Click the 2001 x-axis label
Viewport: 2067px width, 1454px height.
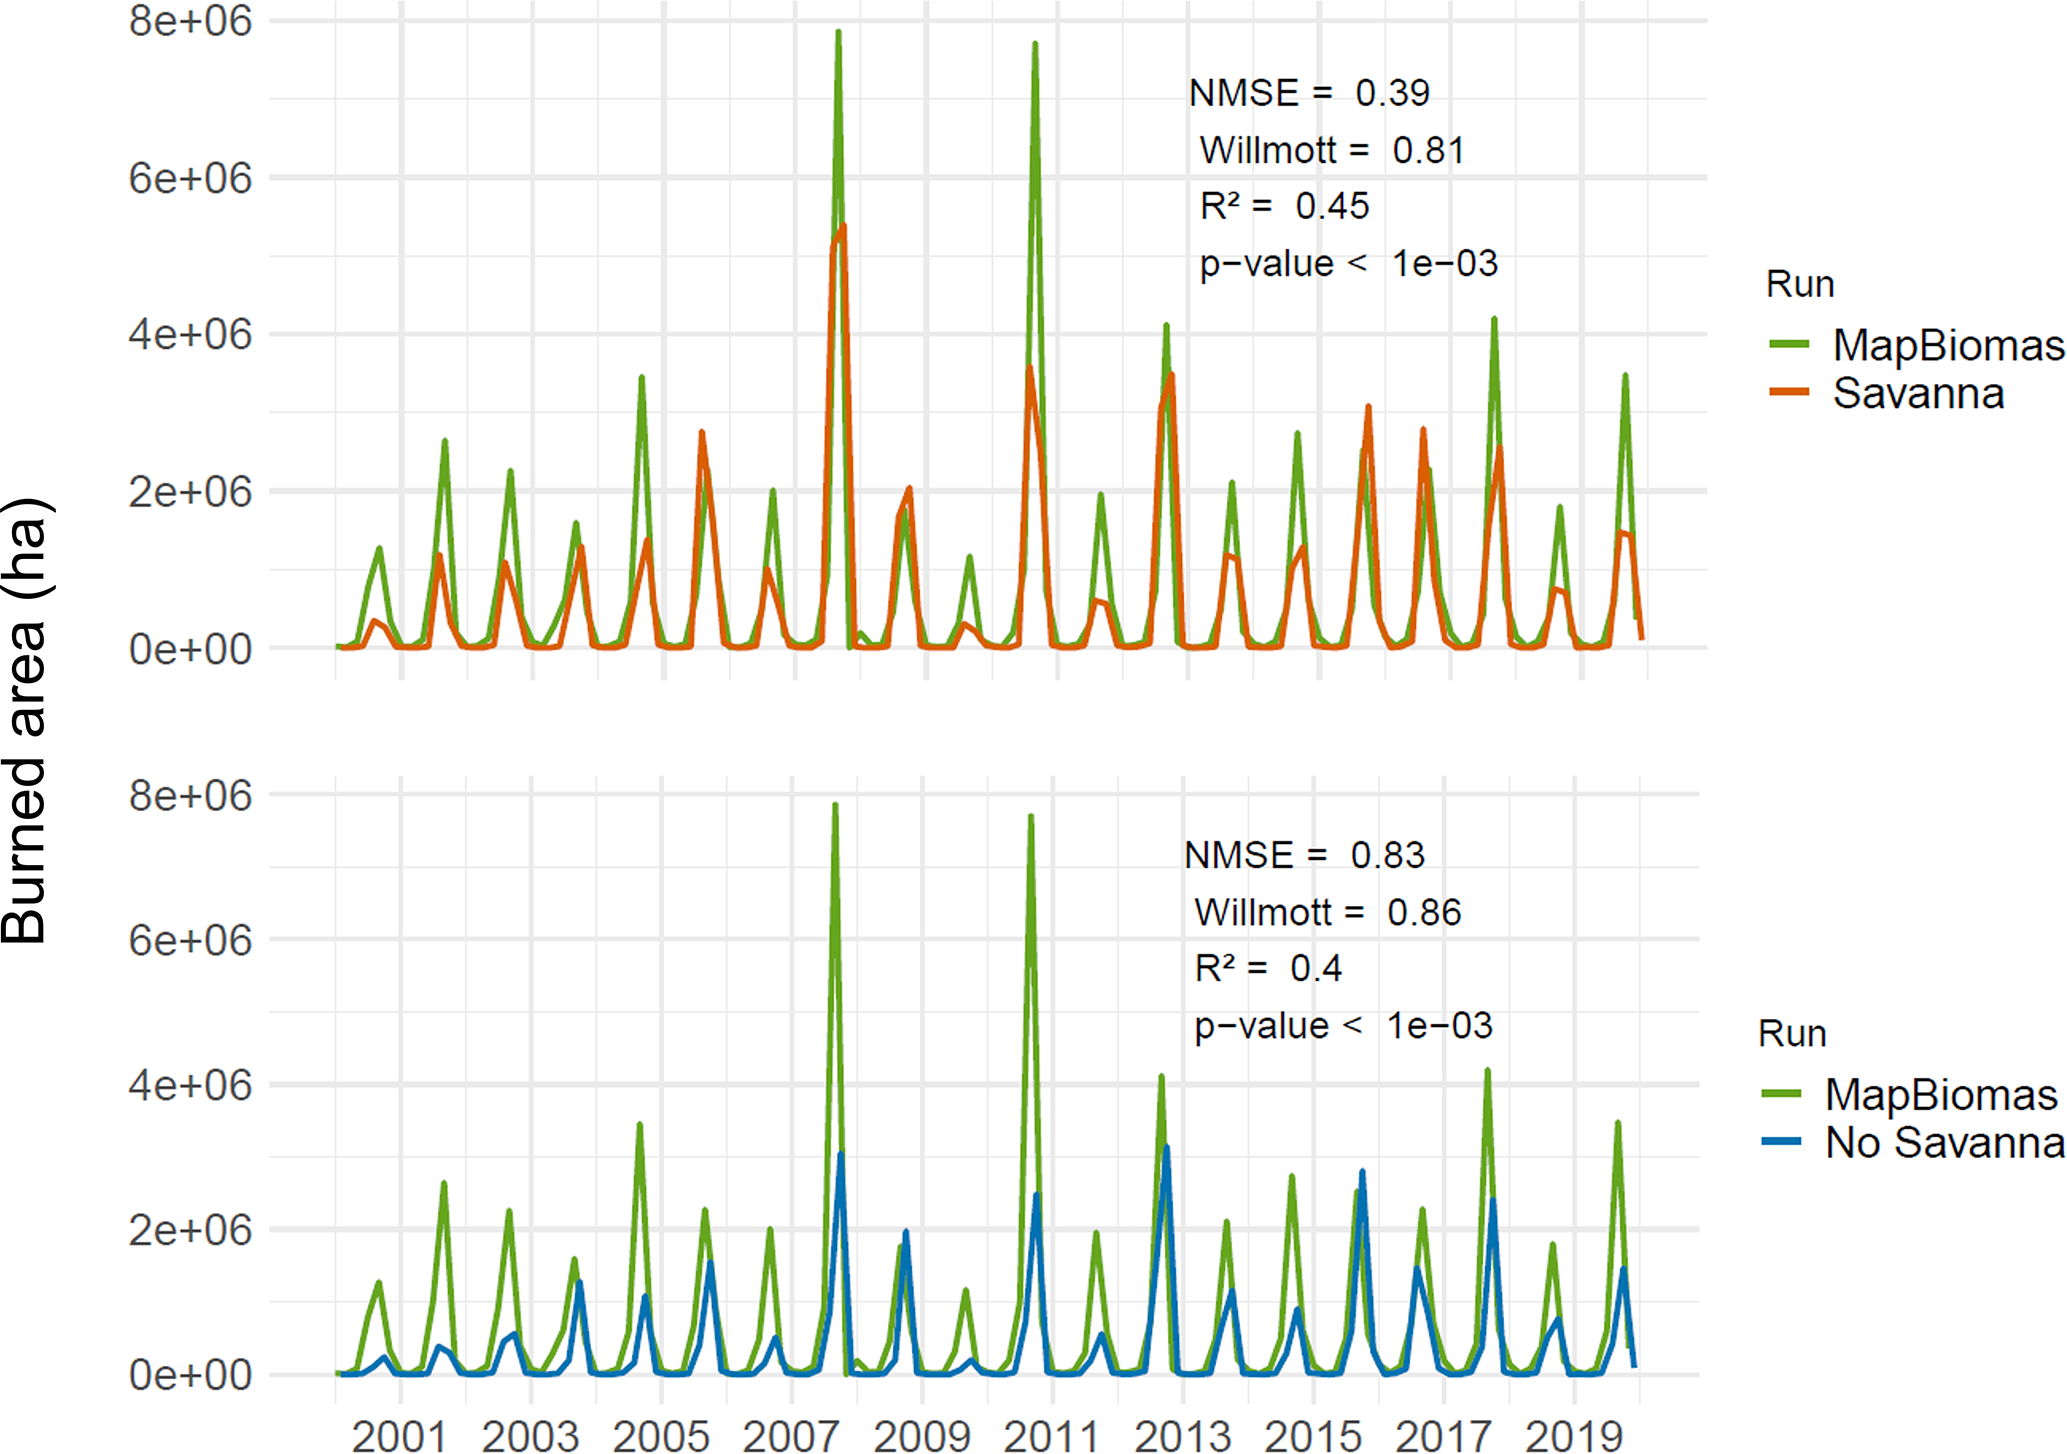click(399, 1436)
